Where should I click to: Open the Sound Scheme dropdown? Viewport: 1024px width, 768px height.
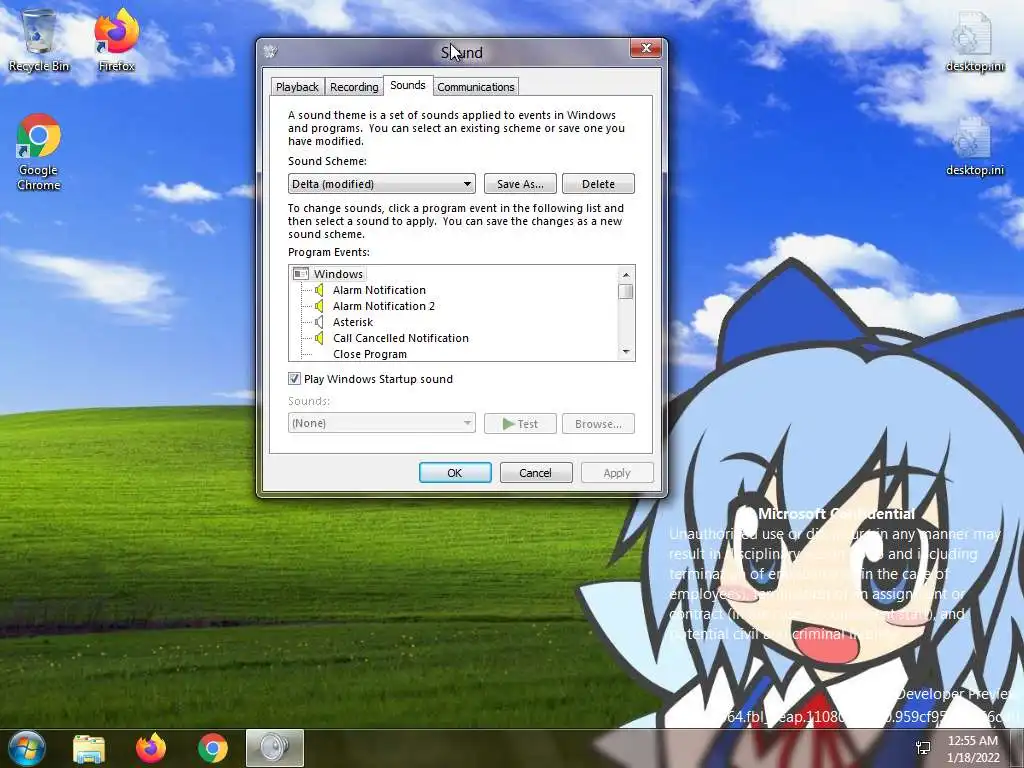click(x=381, y=184)
